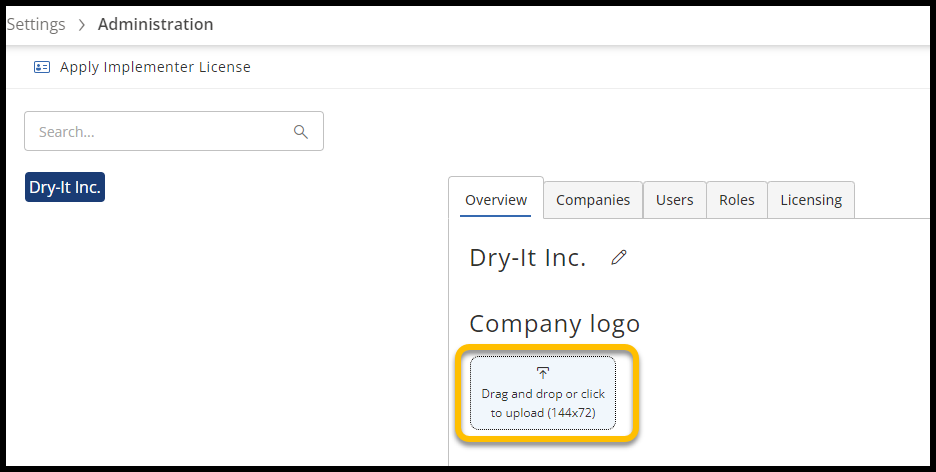
Task: Click the breadcrumb chevron after Settings
Action: [82, 25]
